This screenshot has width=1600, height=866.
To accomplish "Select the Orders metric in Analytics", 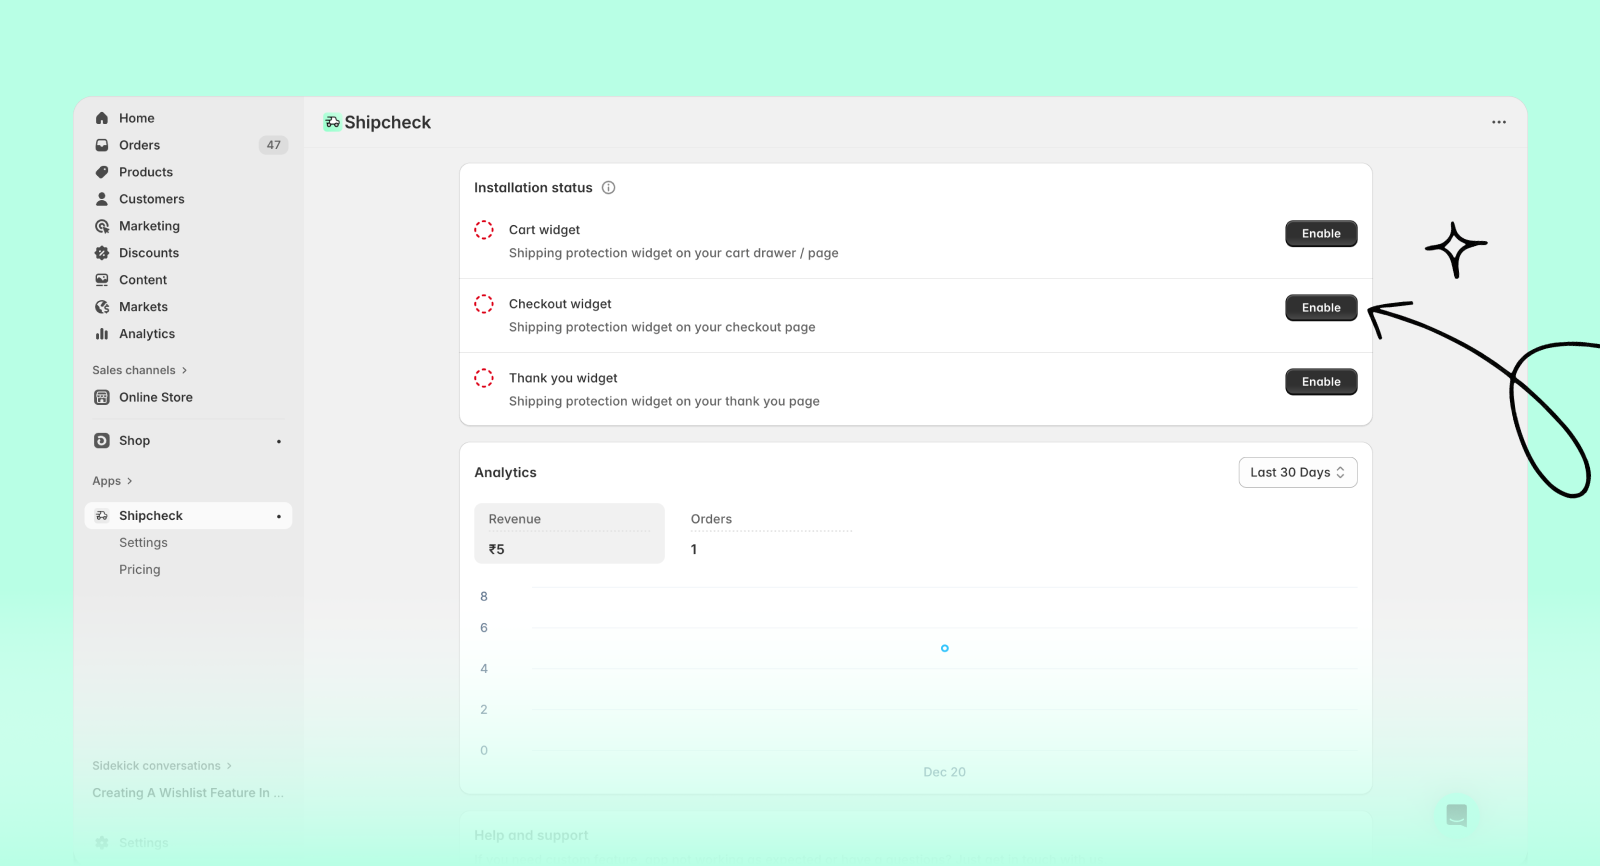I will click(771, 534).
